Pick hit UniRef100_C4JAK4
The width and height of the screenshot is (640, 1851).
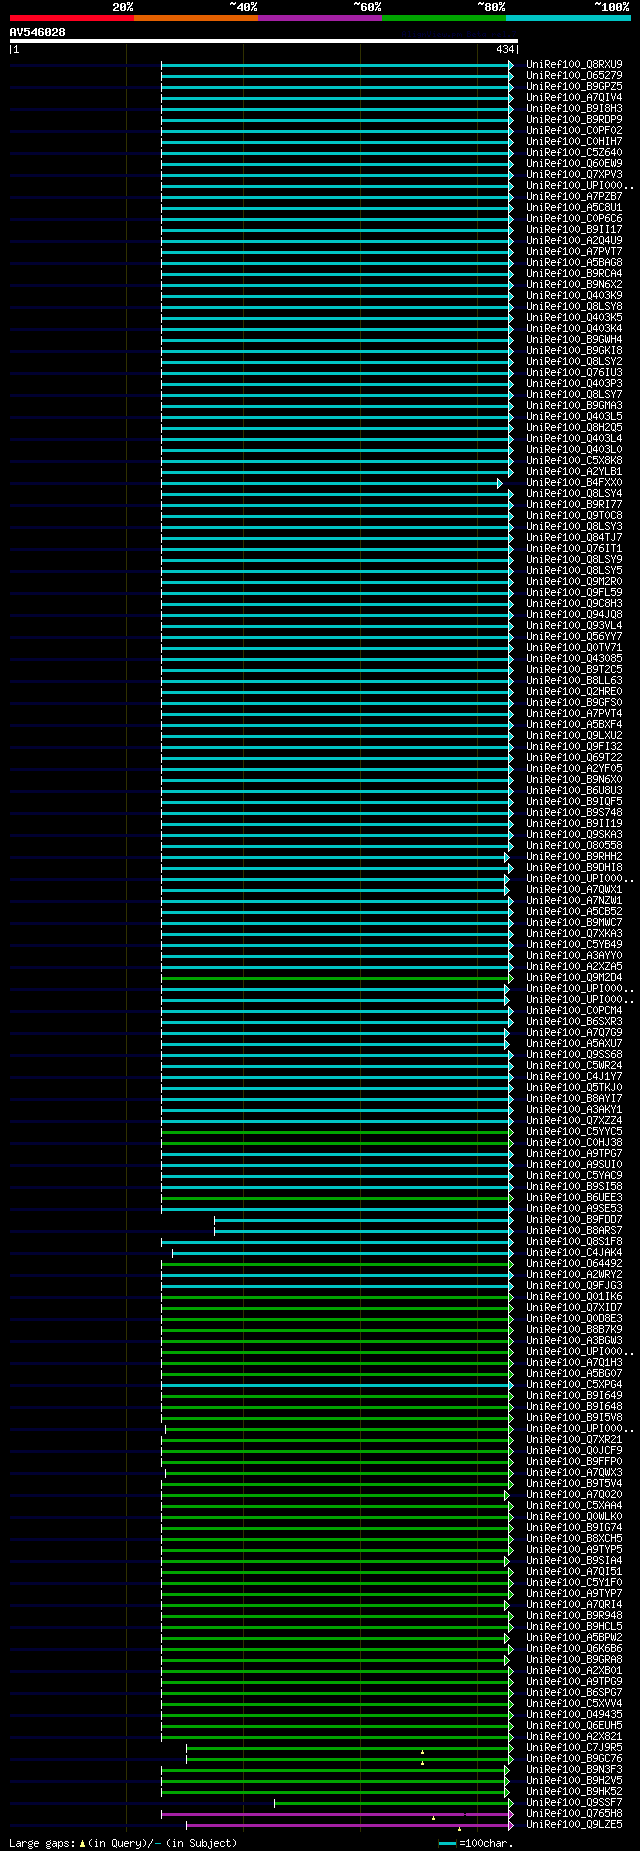pyautogui.click(x=574, y=1252)
